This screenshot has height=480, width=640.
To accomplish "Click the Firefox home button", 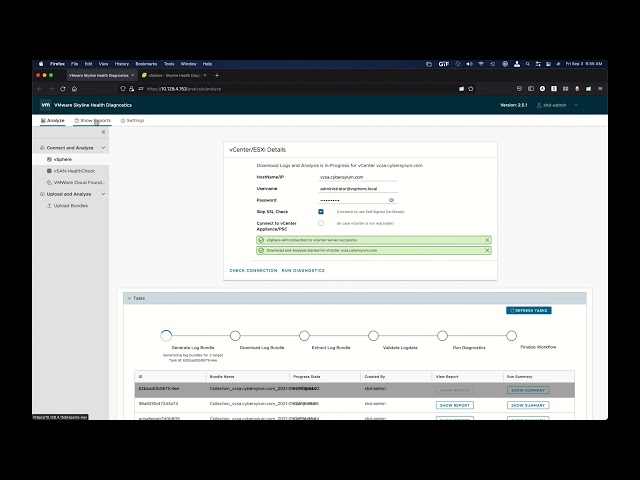I will click(x=74, y=89).
